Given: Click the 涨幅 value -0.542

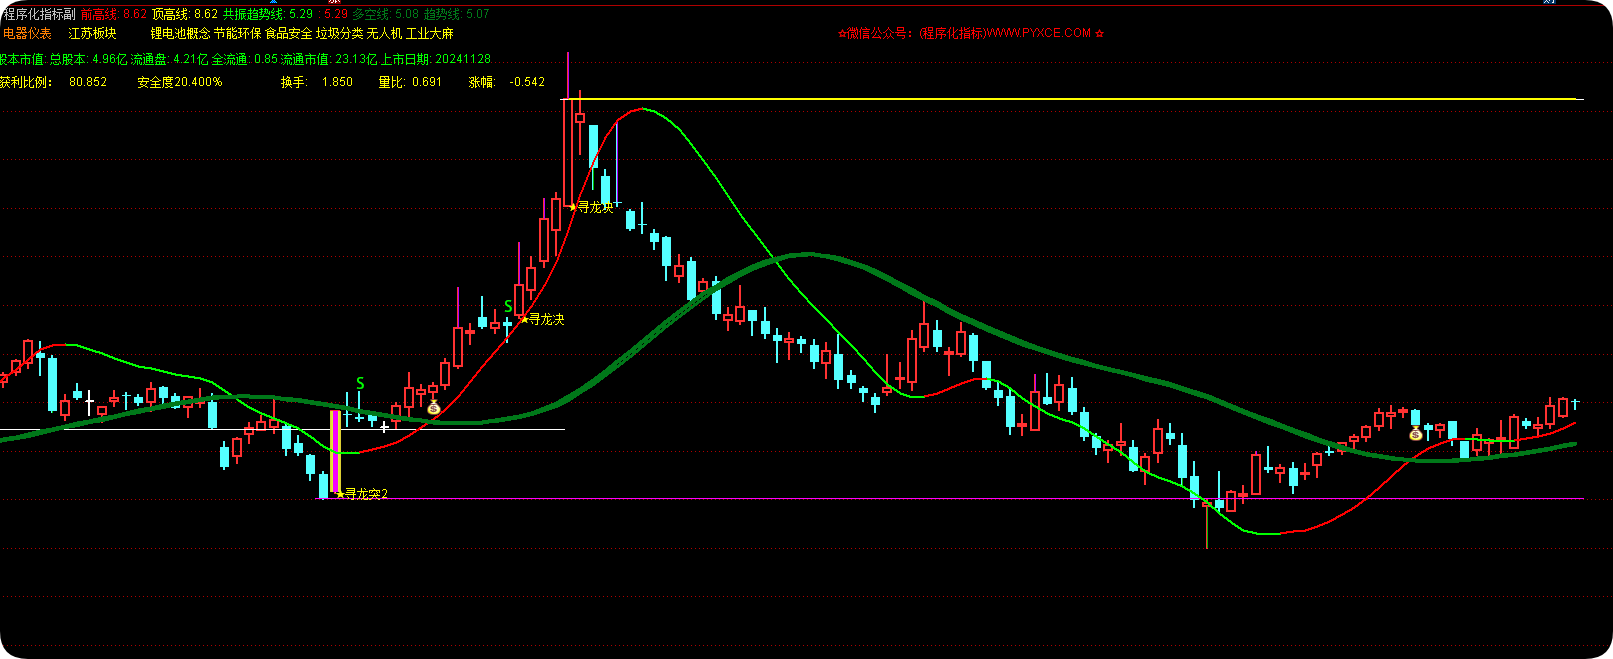Looking at the screenshot, I should point(527,82).
